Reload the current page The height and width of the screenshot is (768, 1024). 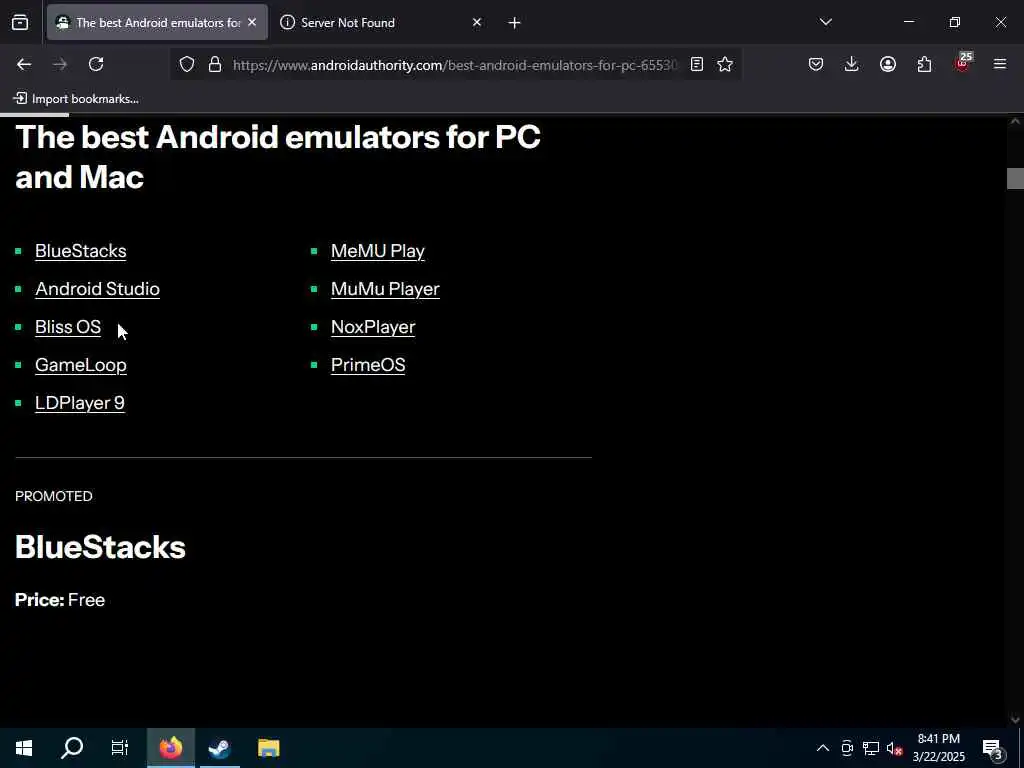tap(96, 64)
